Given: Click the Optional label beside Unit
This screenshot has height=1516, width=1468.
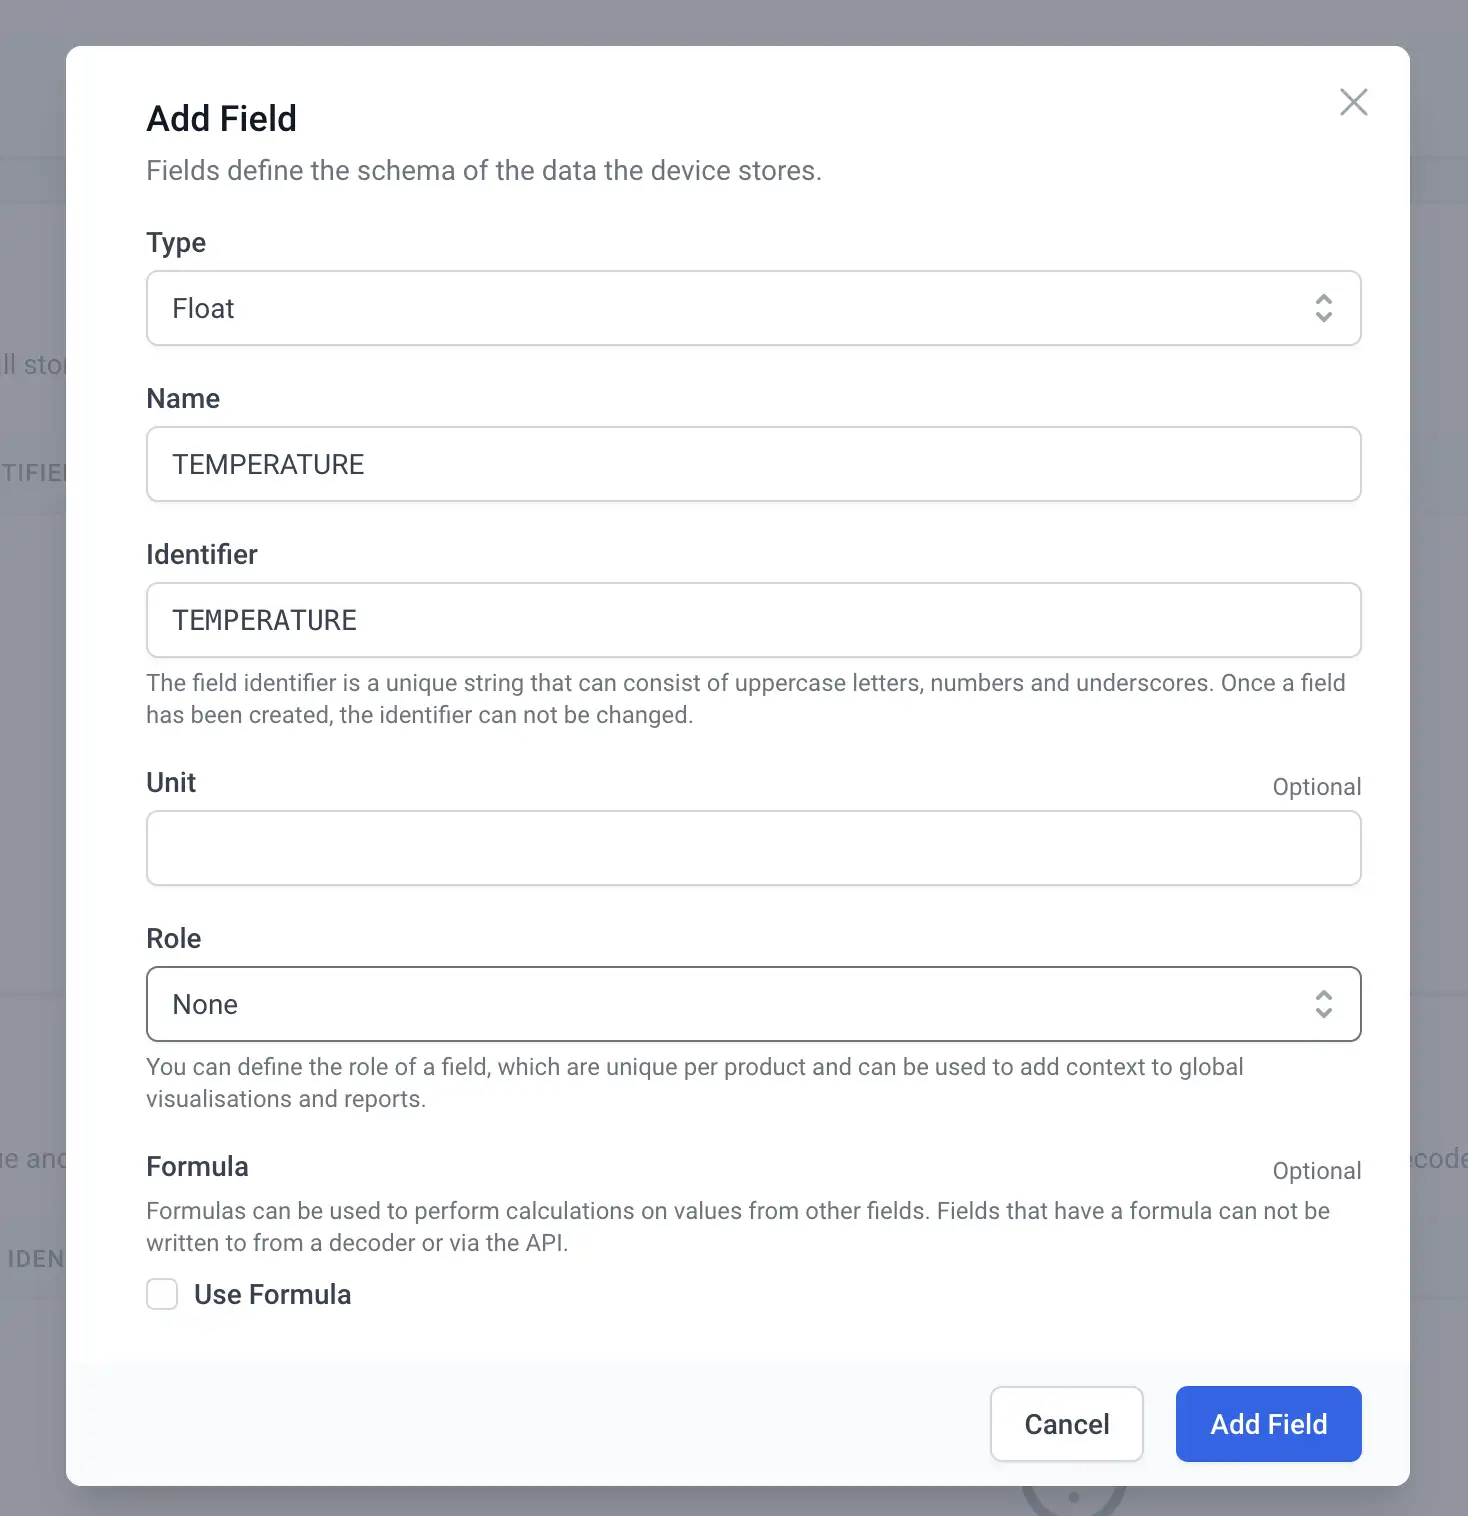Looking at the screenshot, I should 1316,787.
